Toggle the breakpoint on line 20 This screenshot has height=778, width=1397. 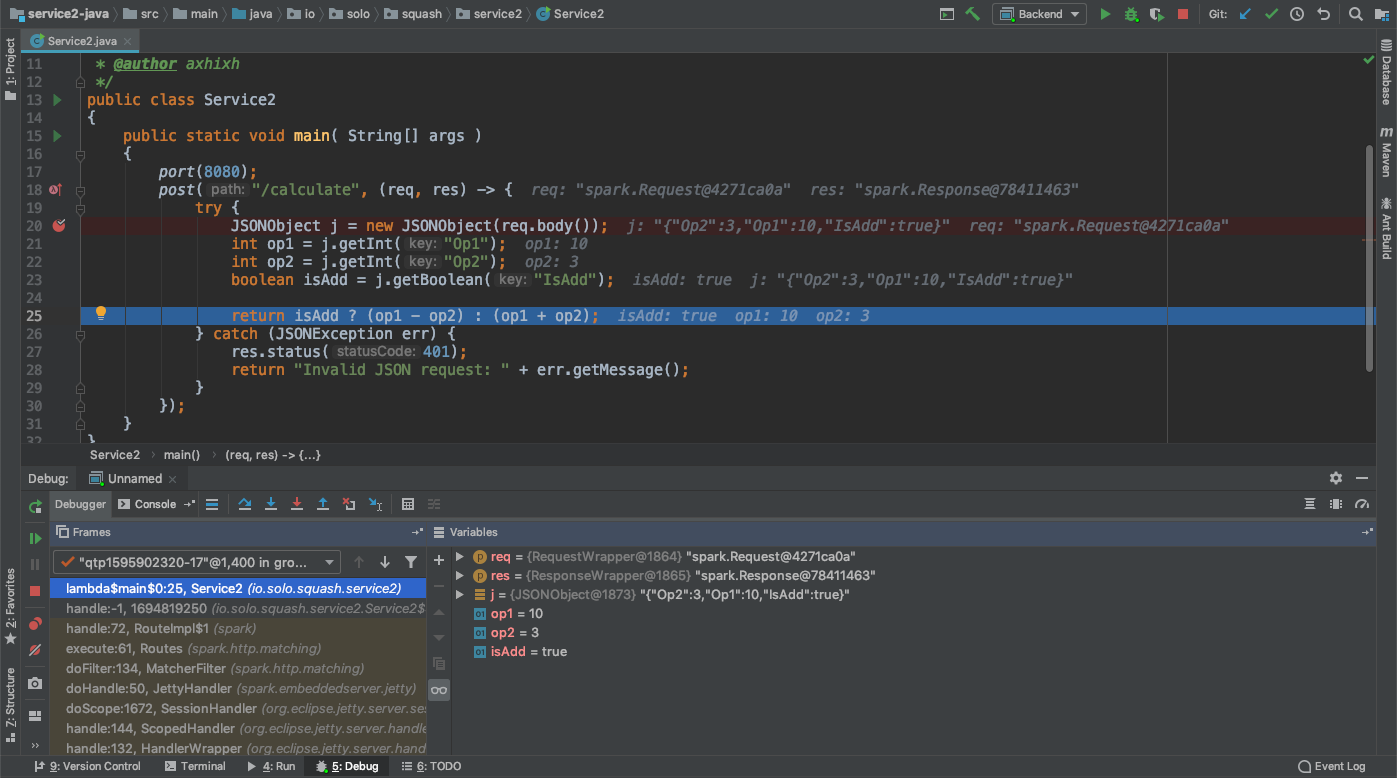(59, 226)
